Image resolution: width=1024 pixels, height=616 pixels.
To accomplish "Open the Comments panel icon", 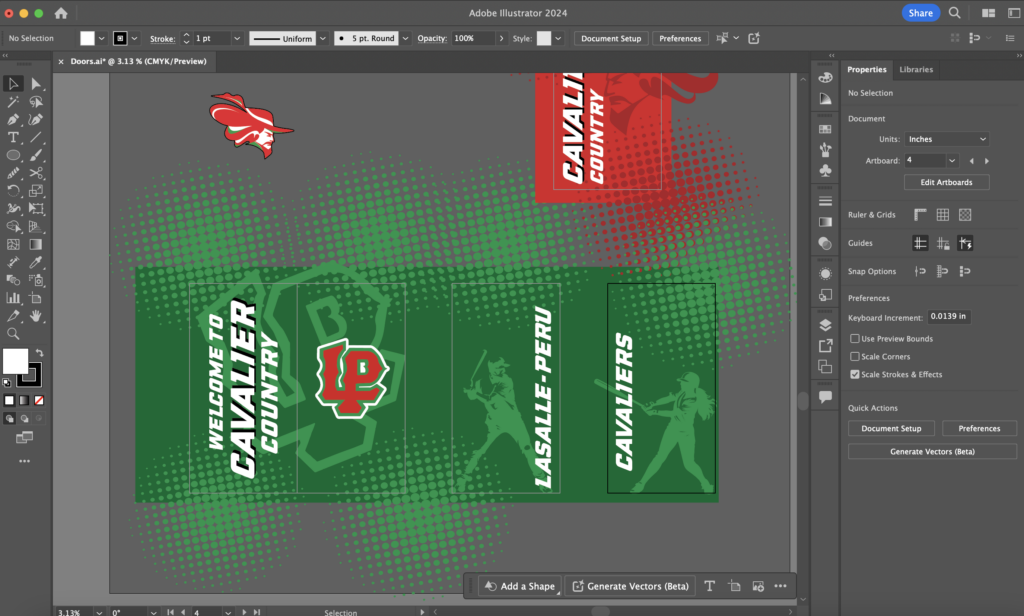I will coord(825,397).
